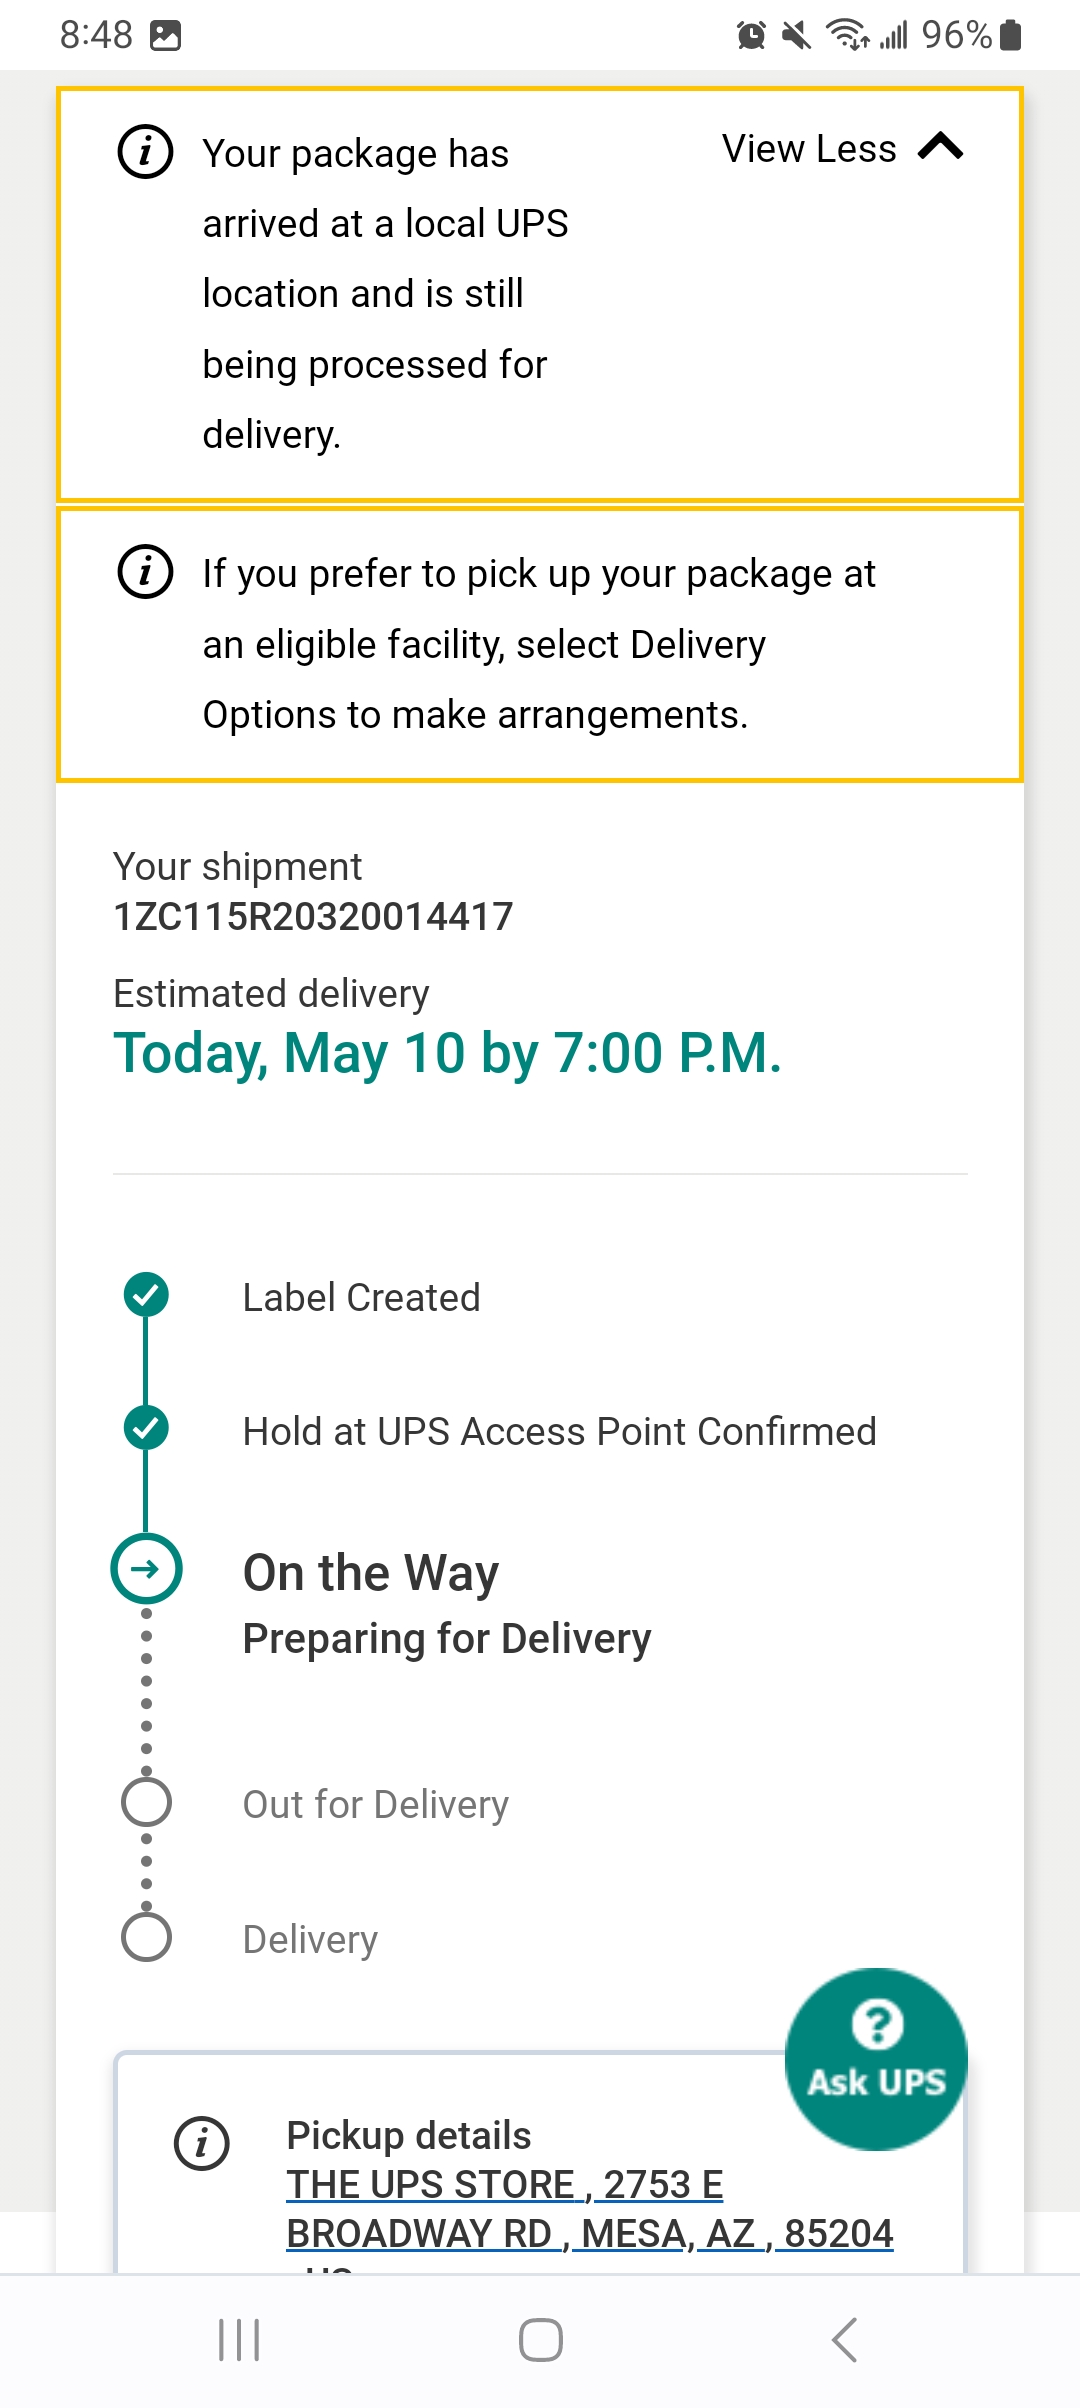The height and width of the screenshot is (2408, 1080).
Task: Click info icon beside pickup preference notice
Action: 146,573
